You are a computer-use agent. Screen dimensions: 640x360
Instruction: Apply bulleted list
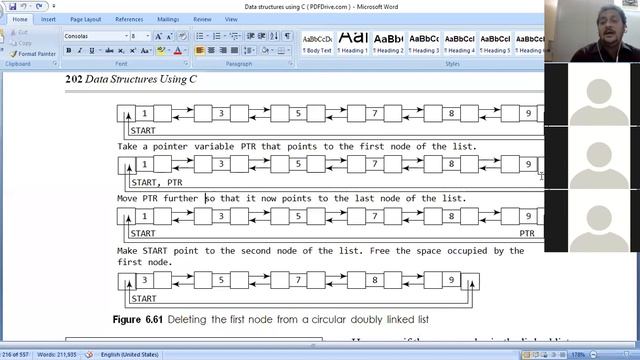click(200, 36)
